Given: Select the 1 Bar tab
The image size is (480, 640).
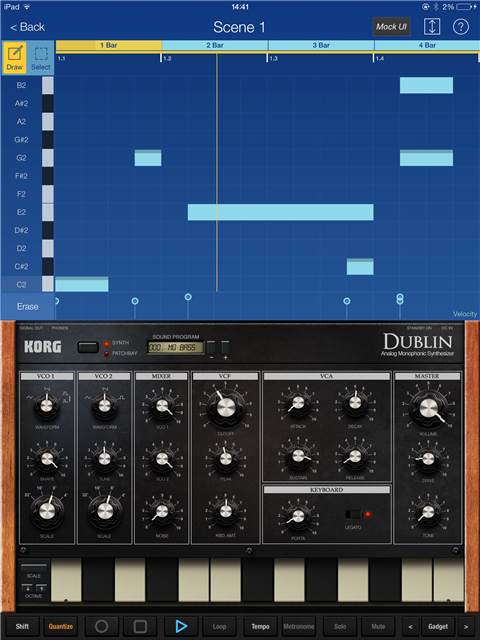Looking at the screenshot, I should [x=109, y=45].
